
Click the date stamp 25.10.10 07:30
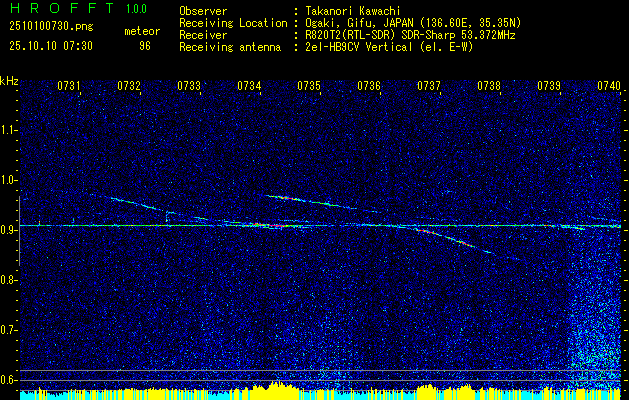point(51,46)
